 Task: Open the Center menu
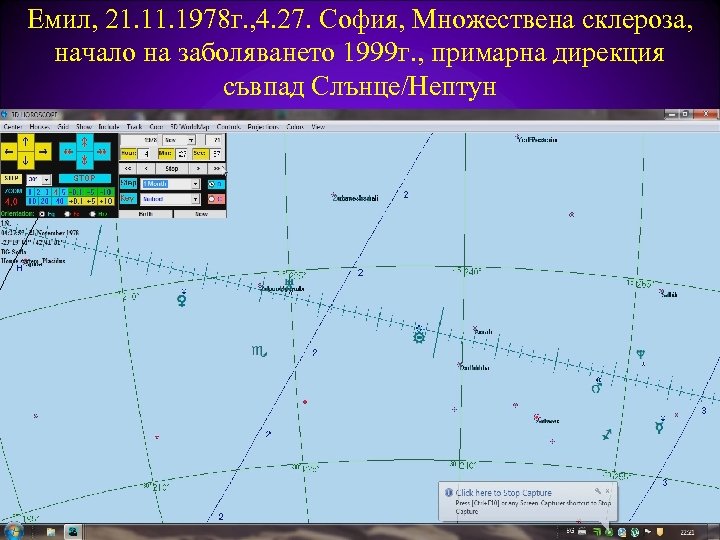click(x=13, y=127)
